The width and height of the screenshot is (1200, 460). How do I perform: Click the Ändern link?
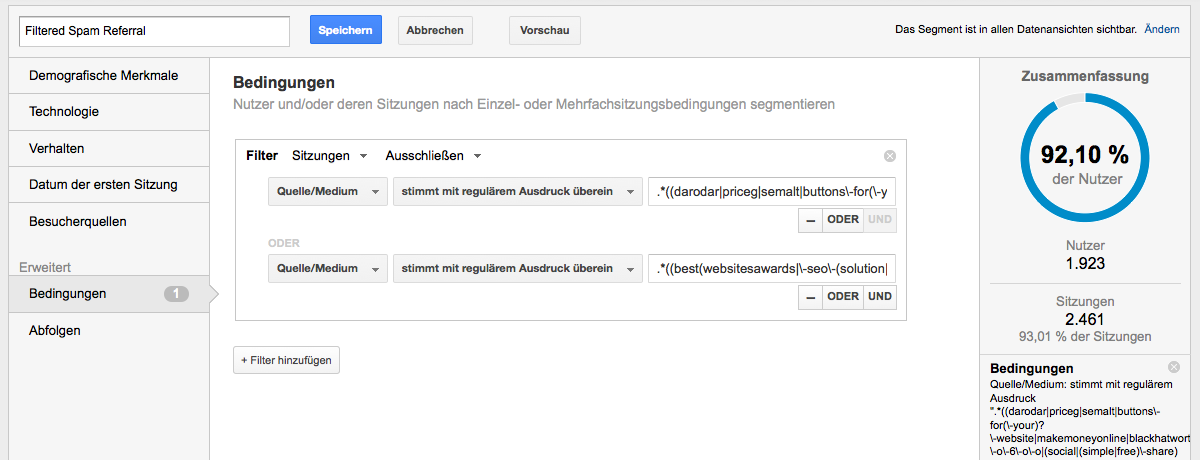point(1161,30)
